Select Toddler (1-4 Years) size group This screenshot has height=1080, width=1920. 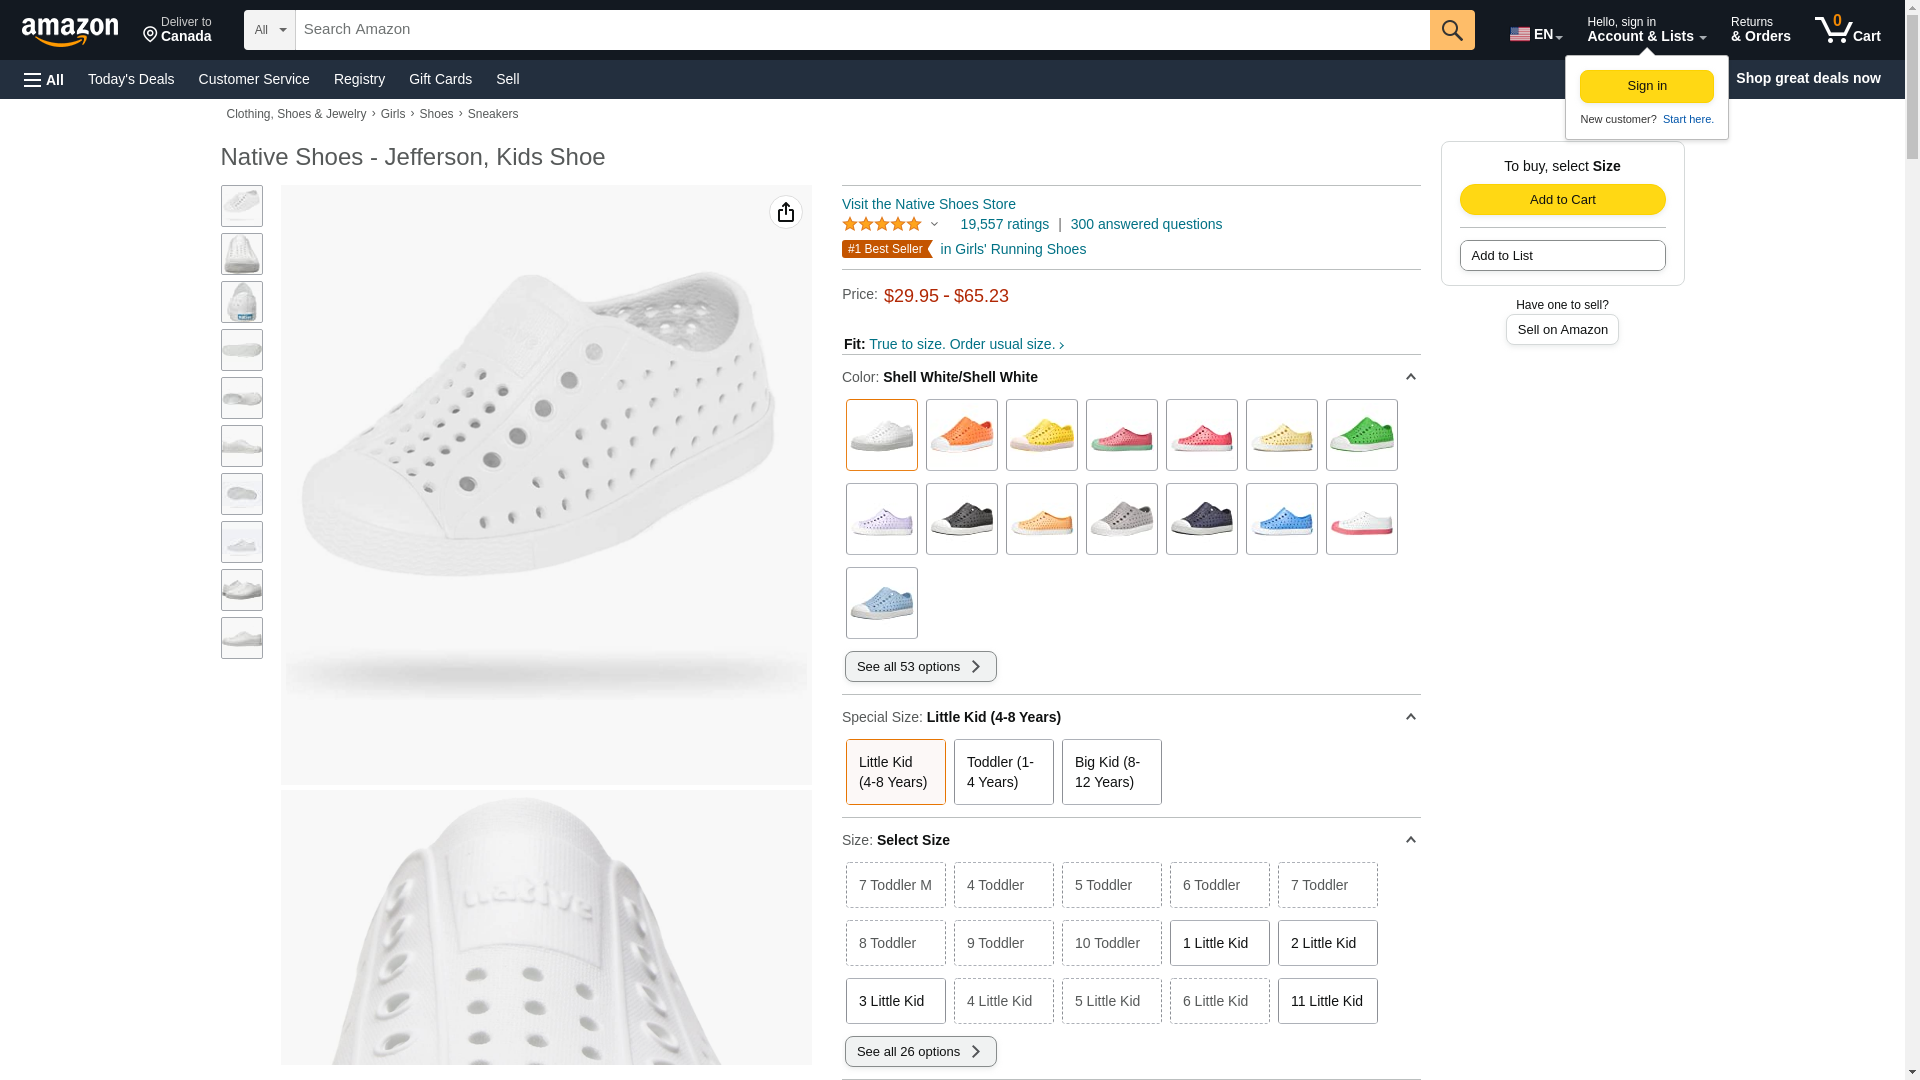[1003, 772]
